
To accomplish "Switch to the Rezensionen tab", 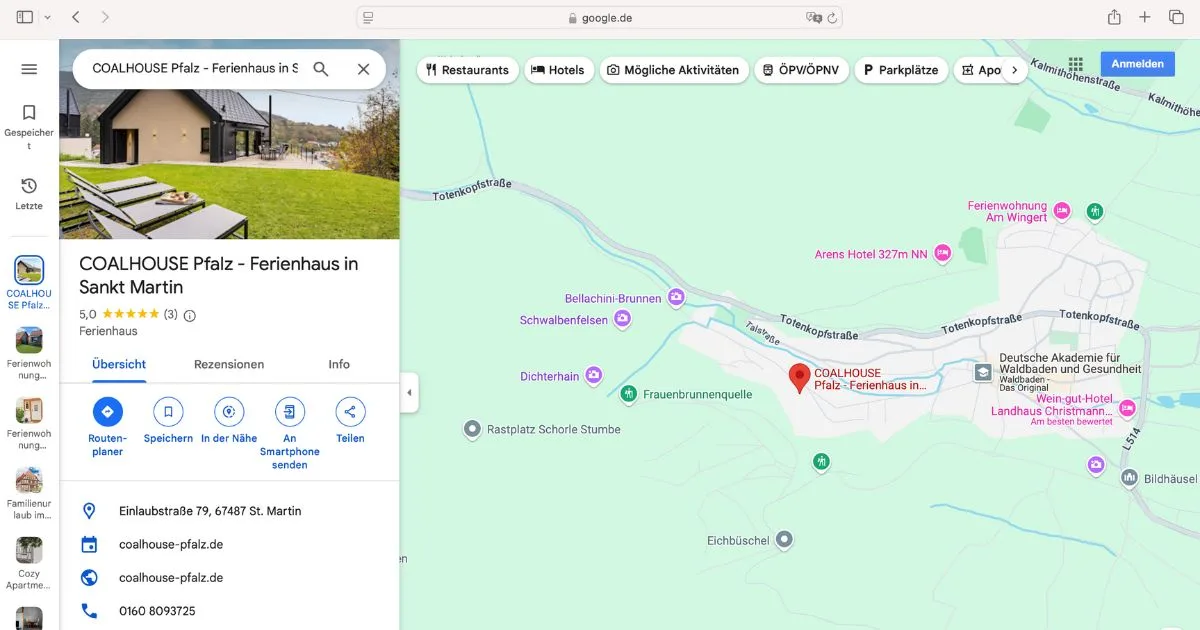I will (x=229, y=364).
